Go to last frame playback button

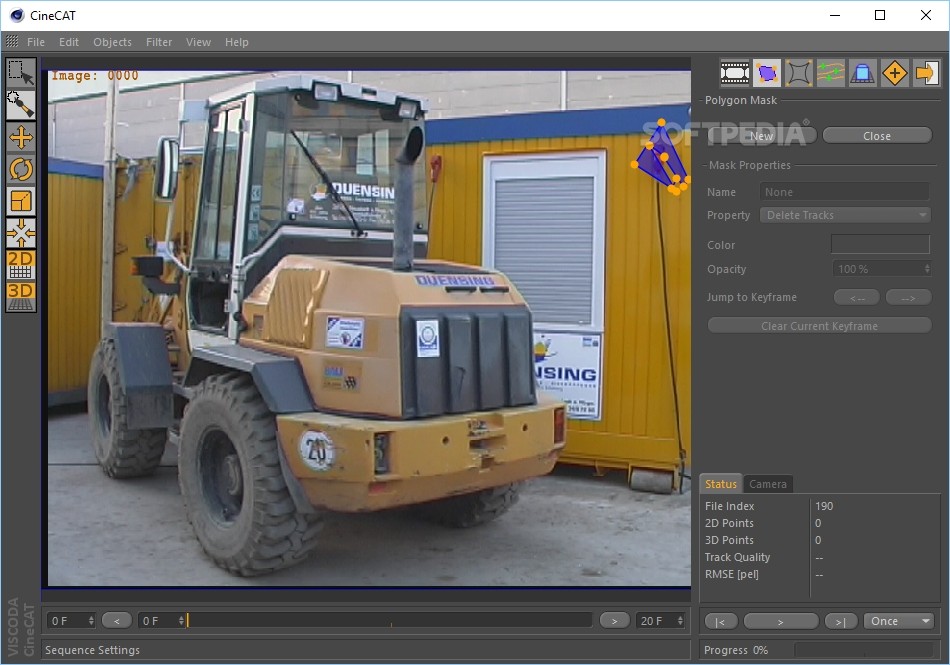[840, 621]
